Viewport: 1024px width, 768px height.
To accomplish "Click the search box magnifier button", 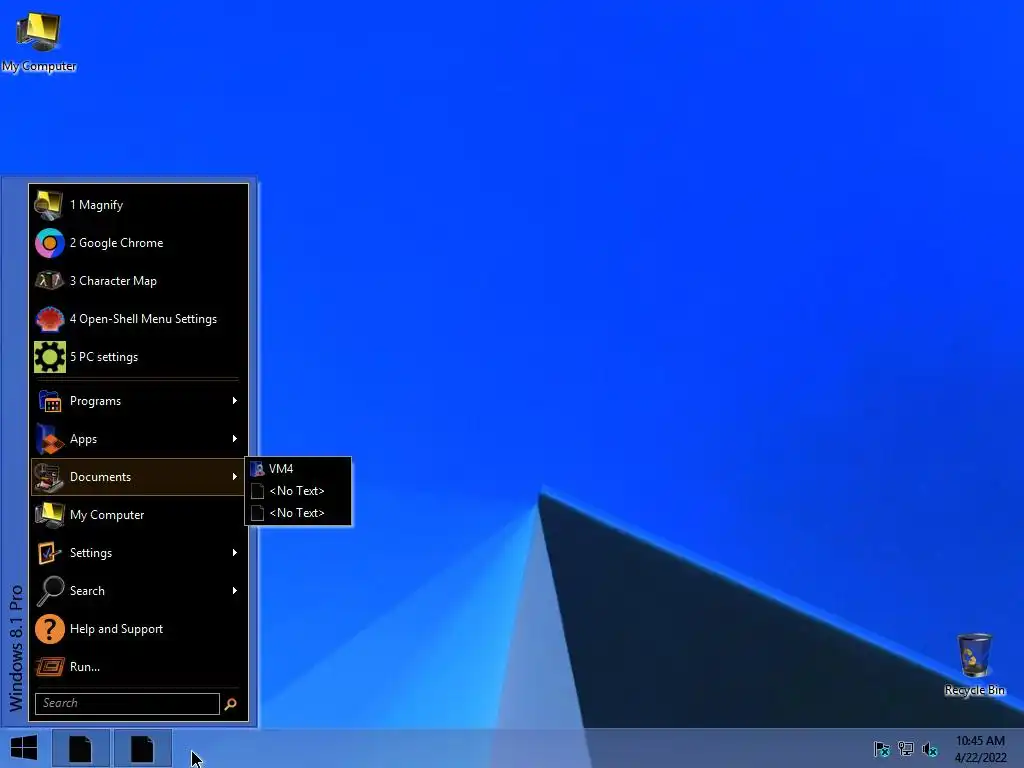I will 231,704.
